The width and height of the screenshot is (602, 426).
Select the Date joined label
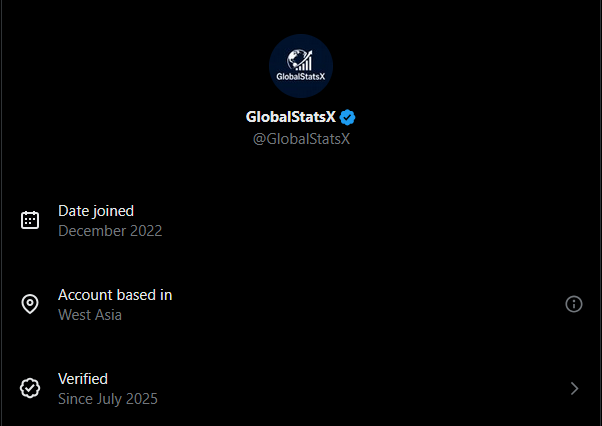tap(96, 211)
